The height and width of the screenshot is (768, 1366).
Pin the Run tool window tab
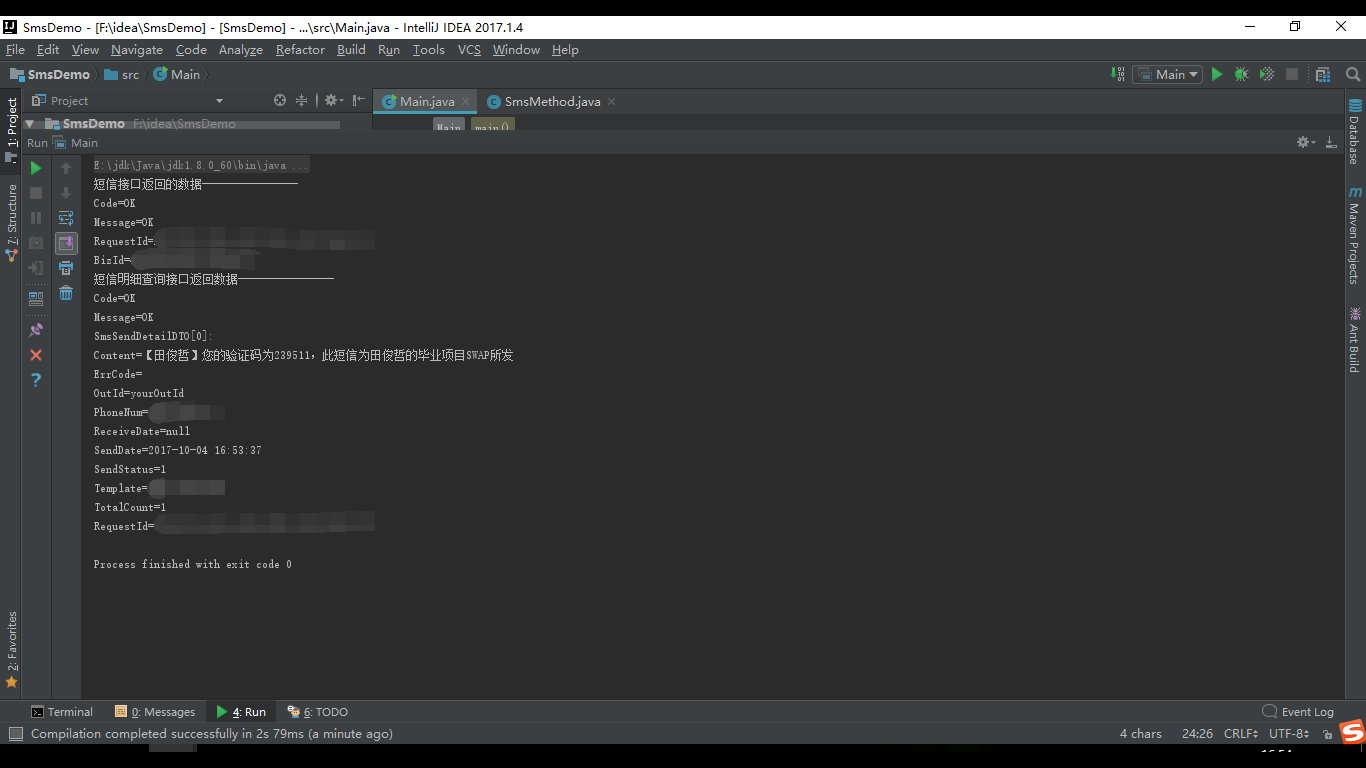point(36,329)
